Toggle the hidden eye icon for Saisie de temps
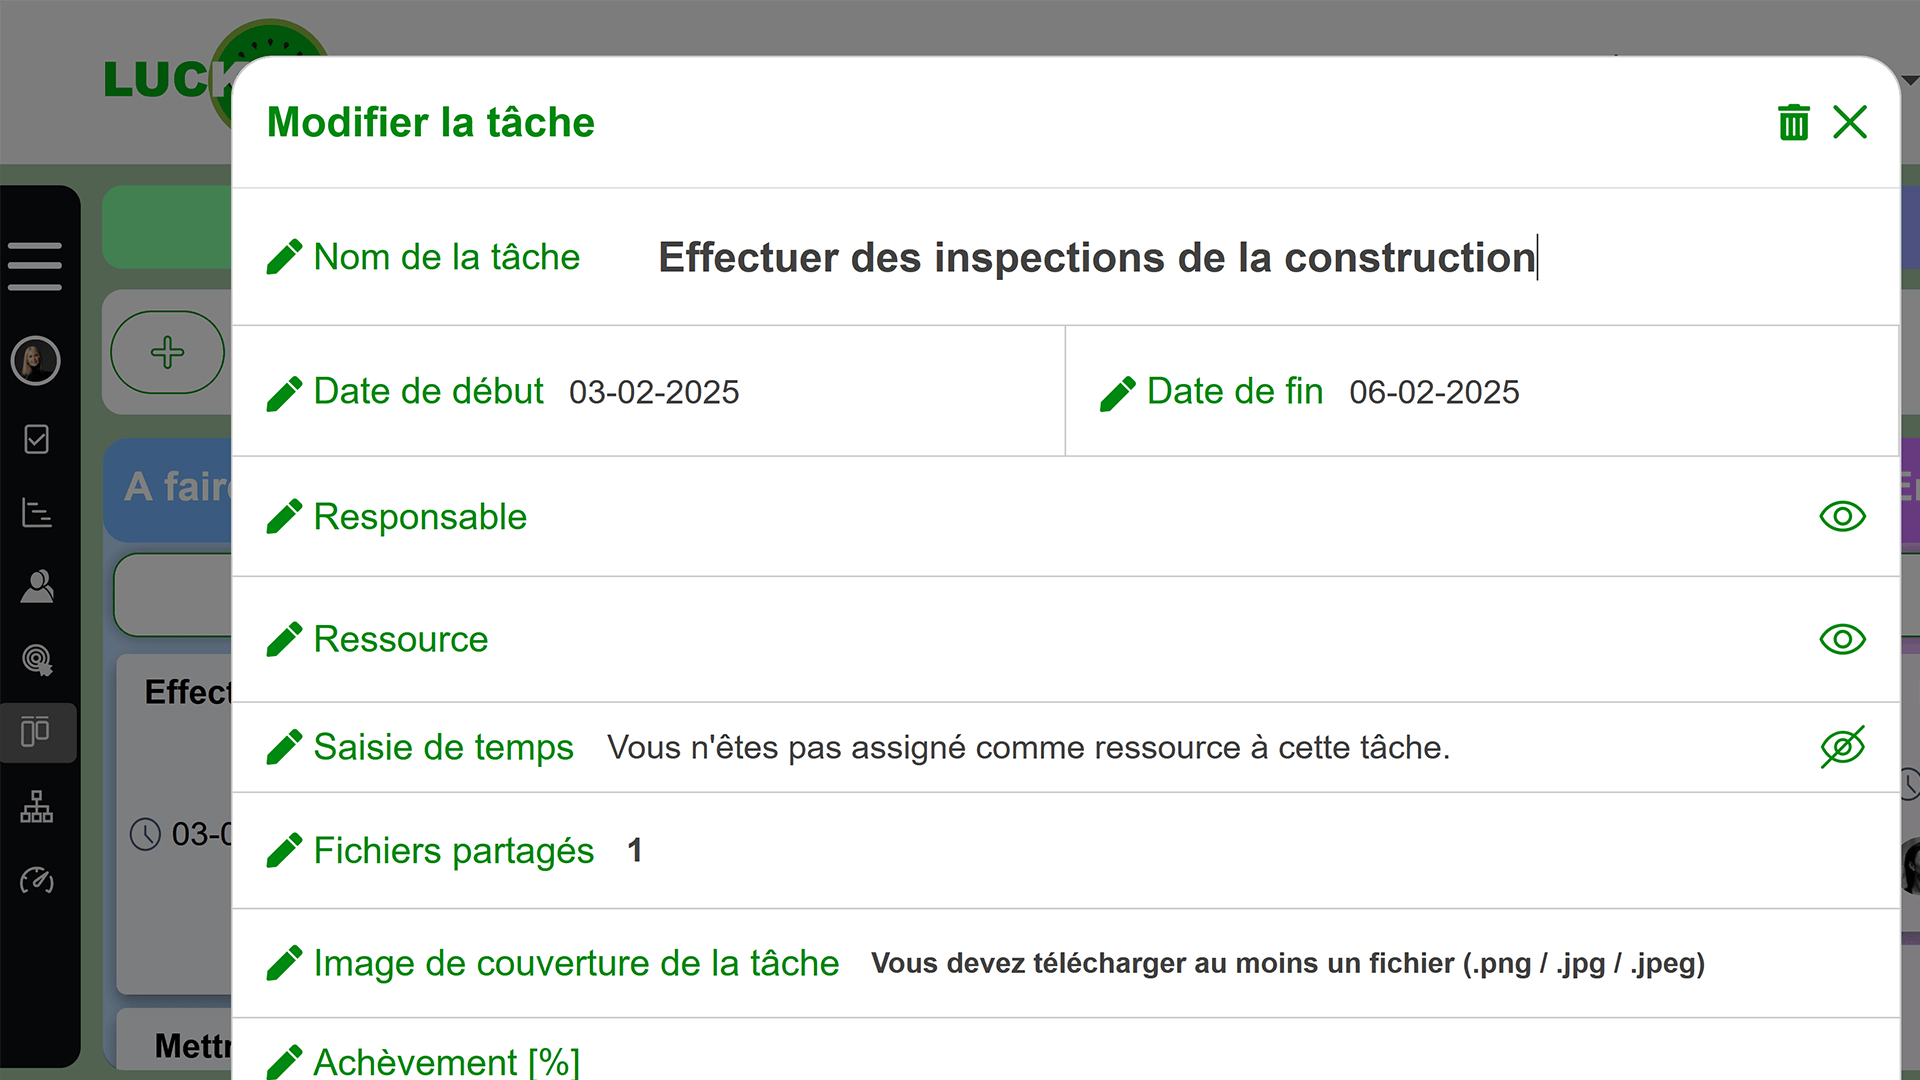 (1843, 746)
